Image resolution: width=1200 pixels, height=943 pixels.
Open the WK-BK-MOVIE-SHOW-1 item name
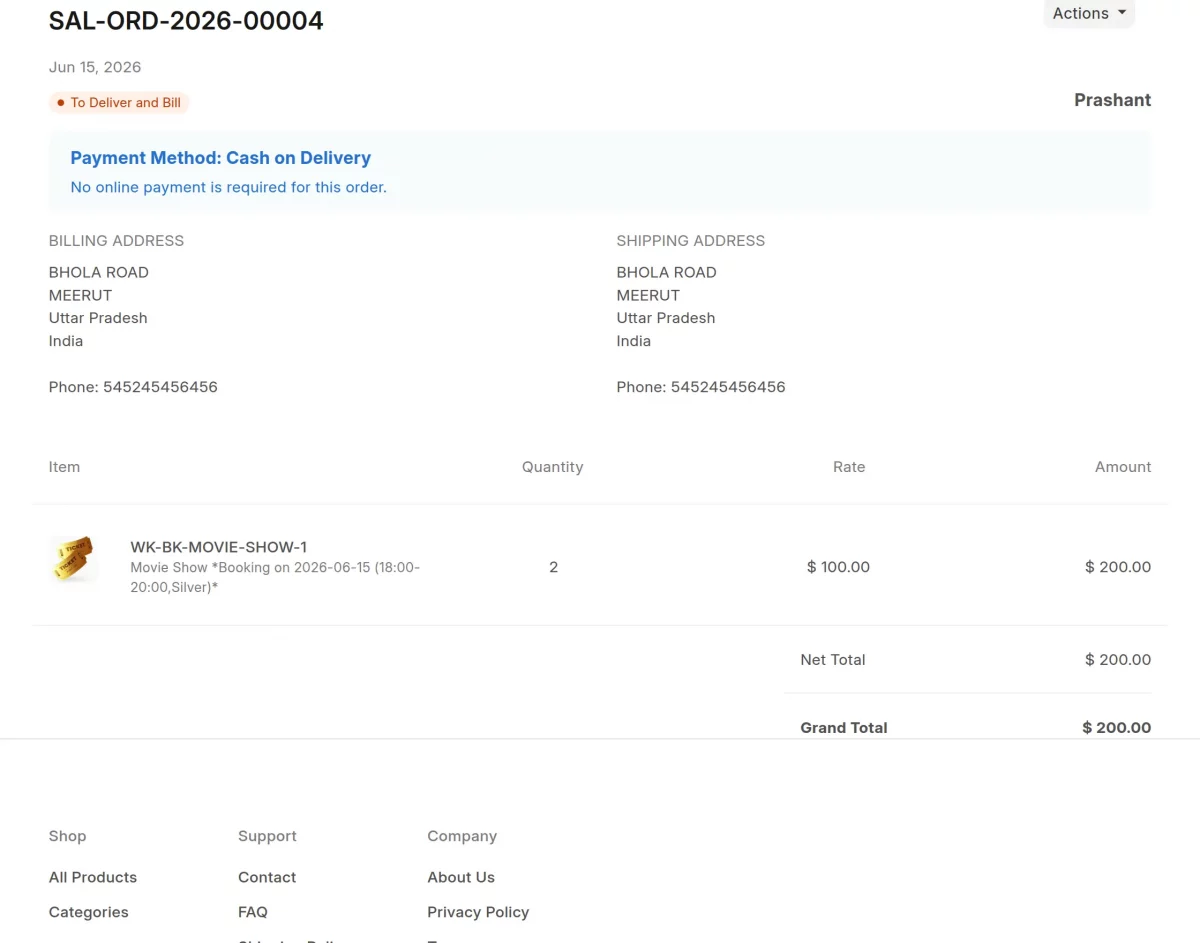(218, 547)
